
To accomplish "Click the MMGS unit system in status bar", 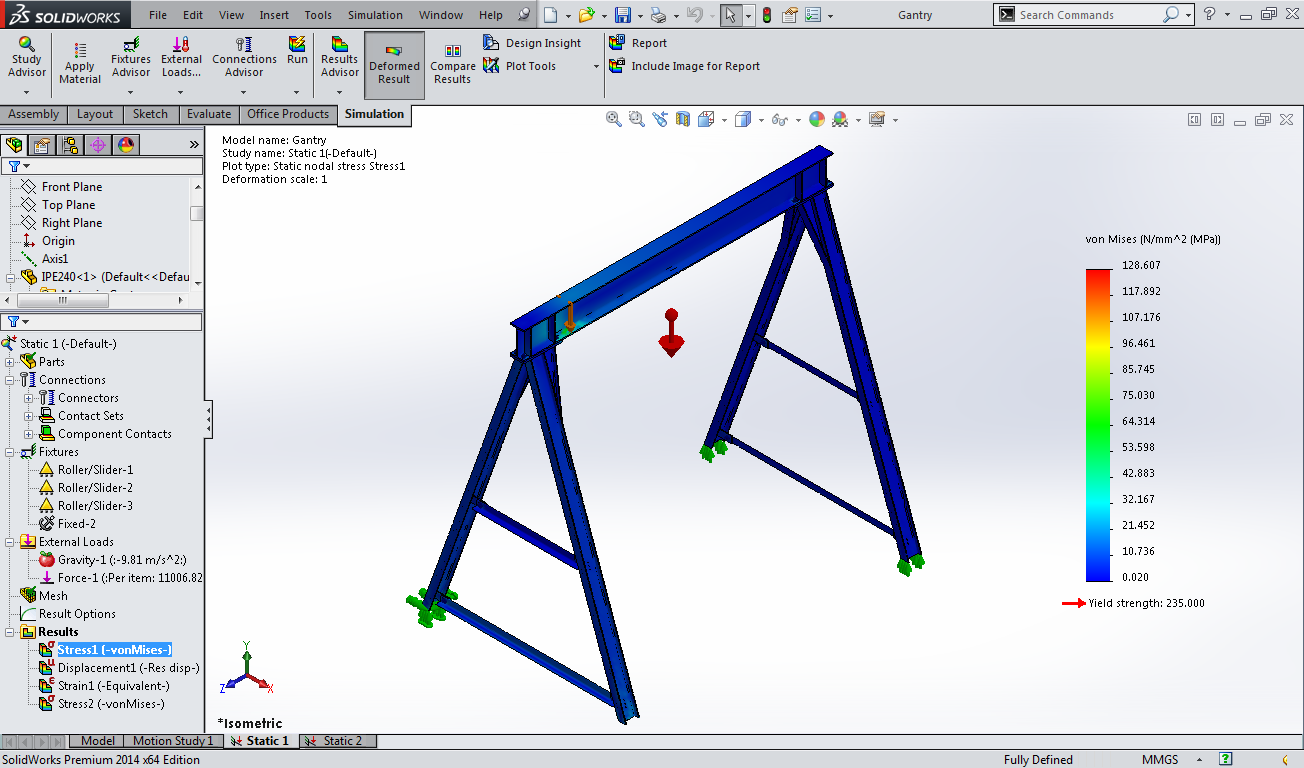I will click(x=1160, y=760).
